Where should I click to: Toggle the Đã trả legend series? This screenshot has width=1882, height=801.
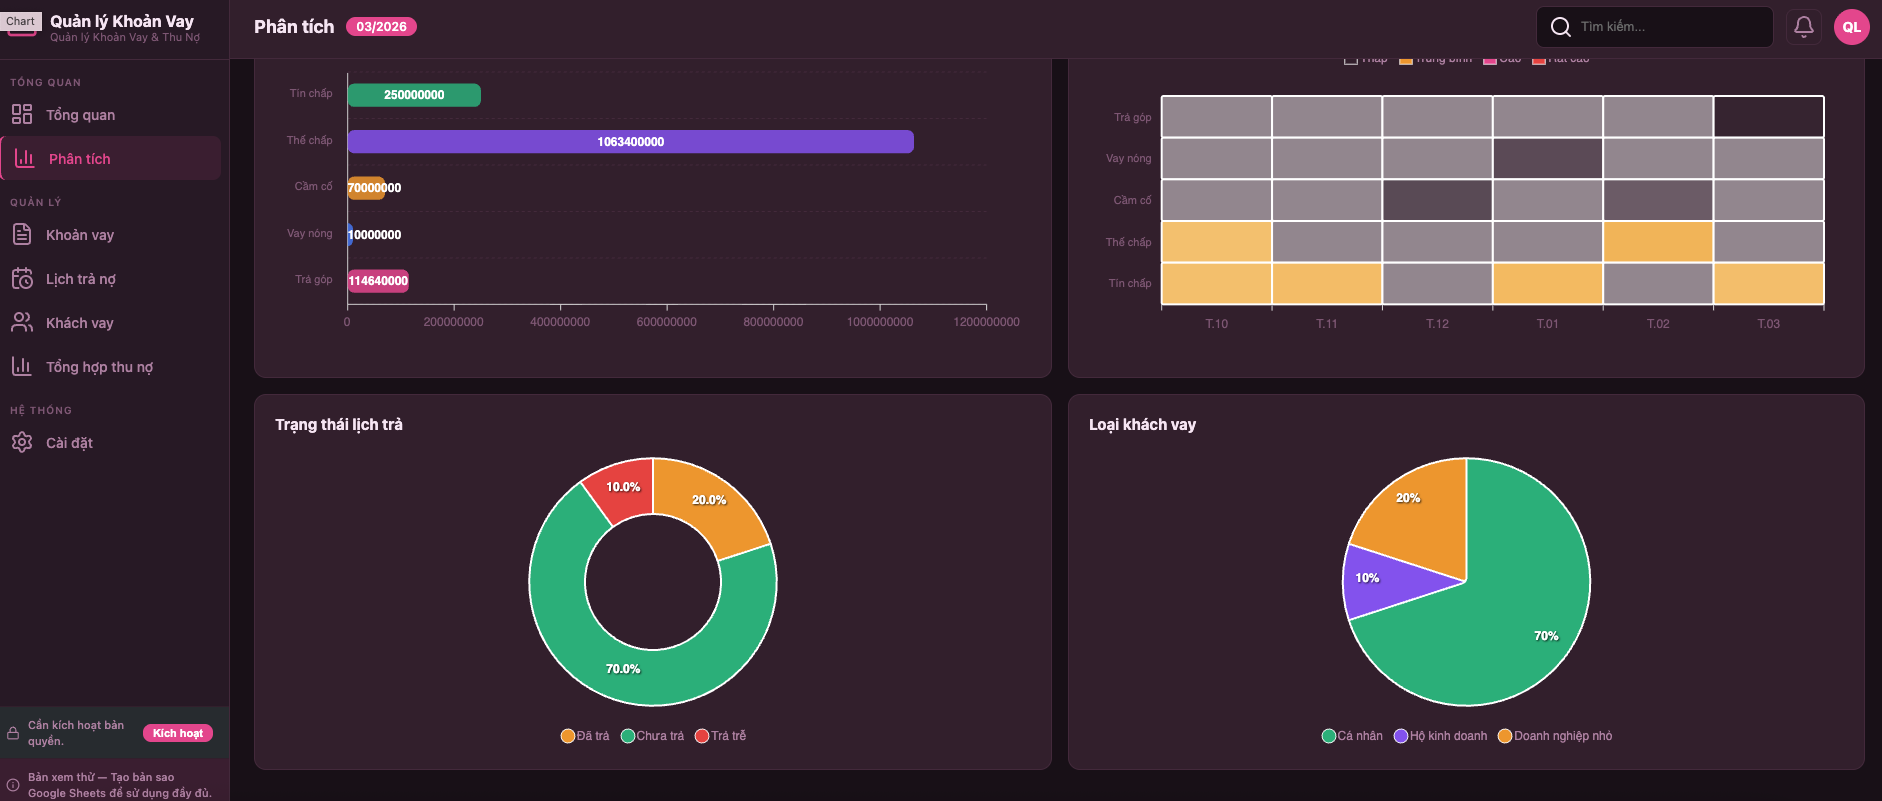pyautogui.click(x=585, y=736)
